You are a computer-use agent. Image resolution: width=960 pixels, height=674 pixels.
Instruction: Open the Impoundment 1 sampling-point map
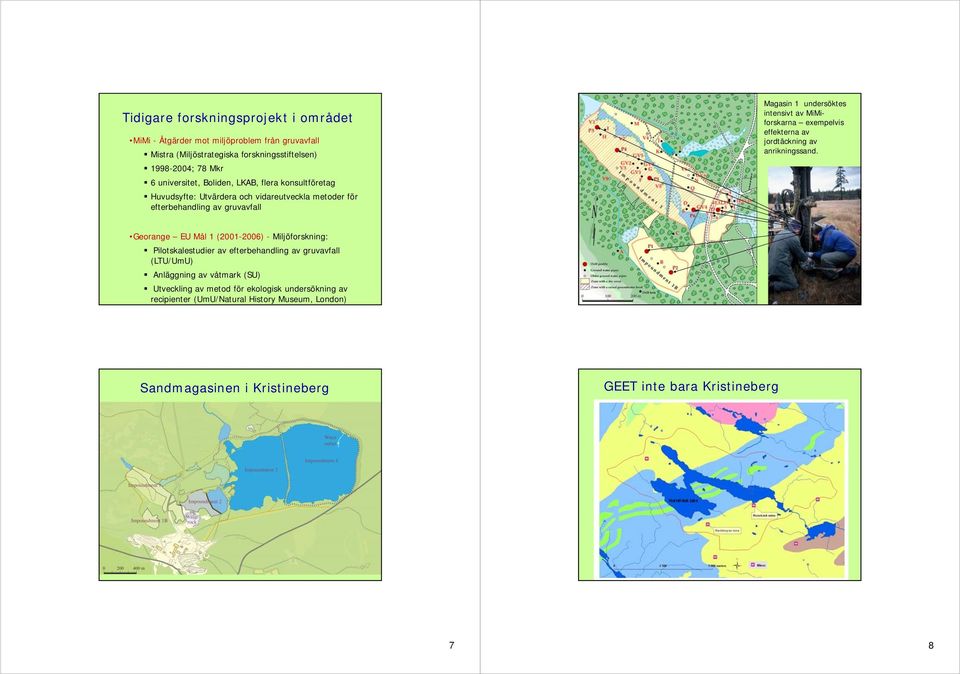pyautogui.click(x=669, y=200)
